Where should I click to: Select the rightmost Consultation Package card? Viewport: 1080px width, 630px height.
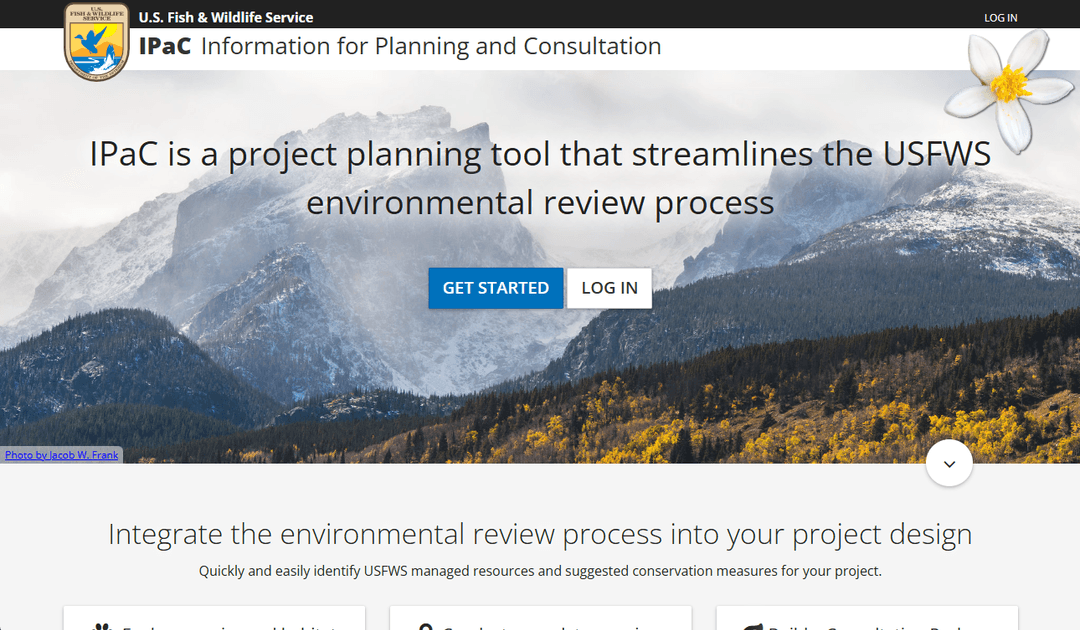(866, 618)
